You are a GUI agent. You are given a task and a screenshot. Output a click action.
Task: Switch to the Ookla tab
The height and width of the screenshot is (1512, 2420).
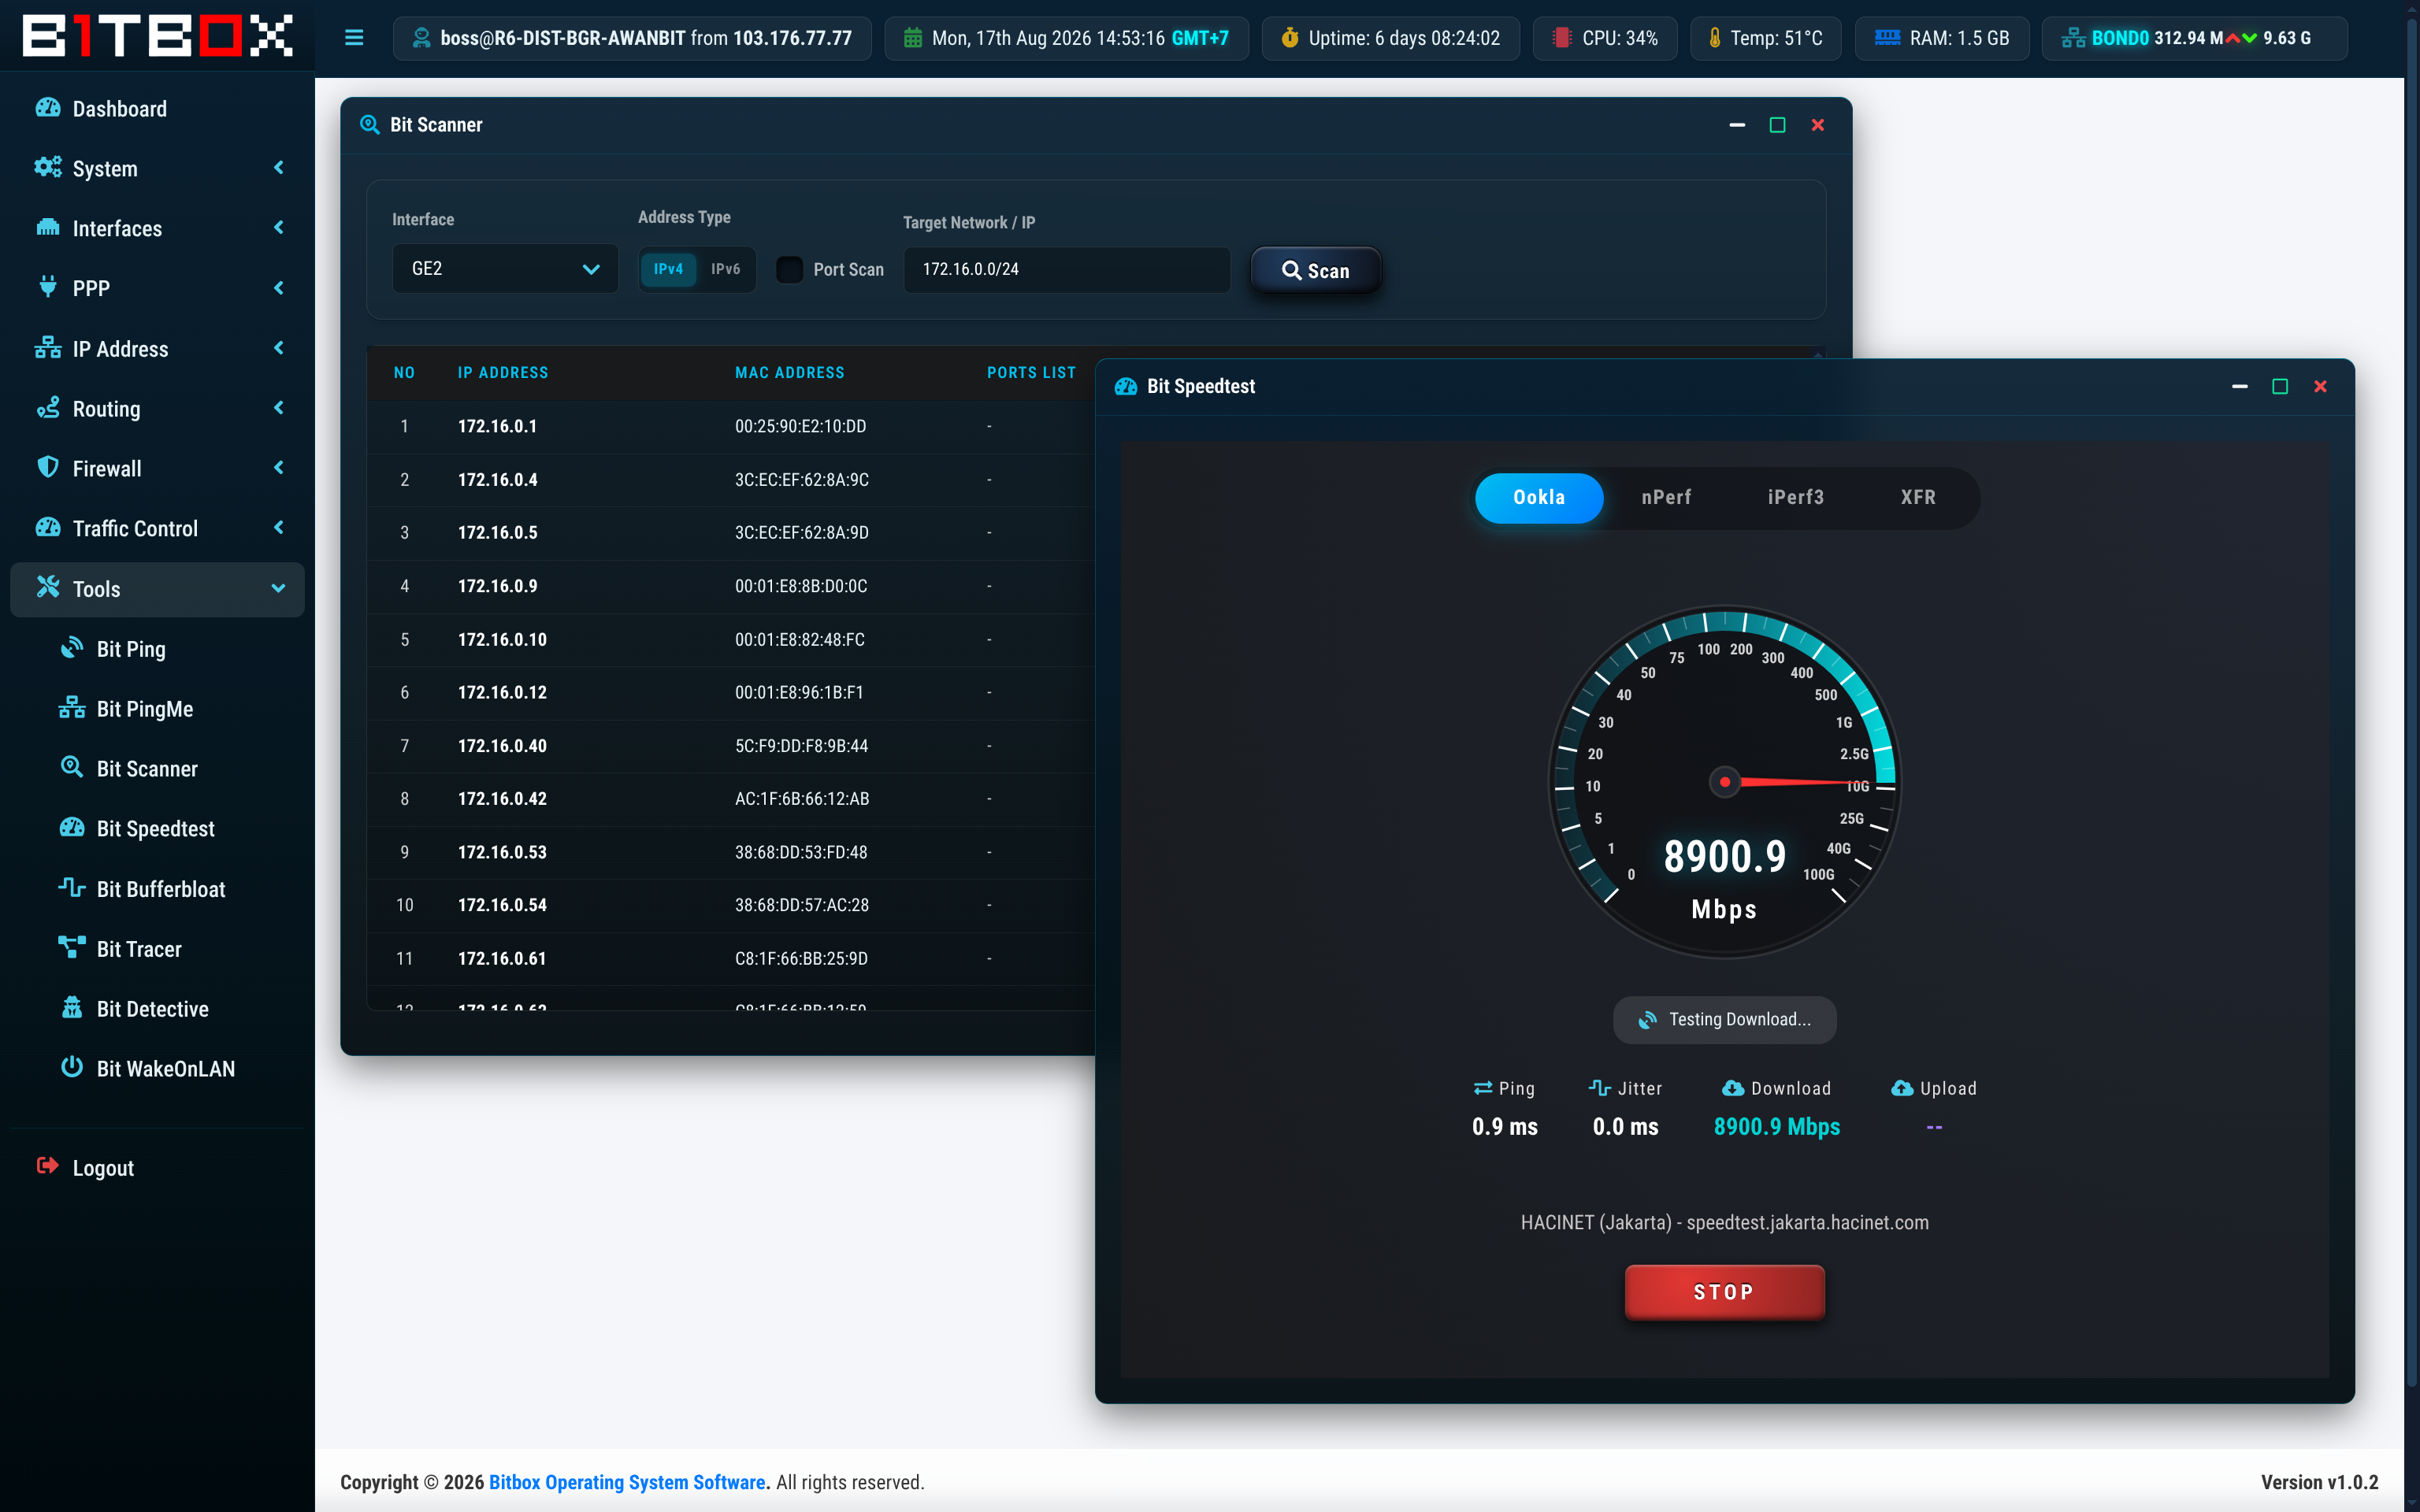point(1539,497)
